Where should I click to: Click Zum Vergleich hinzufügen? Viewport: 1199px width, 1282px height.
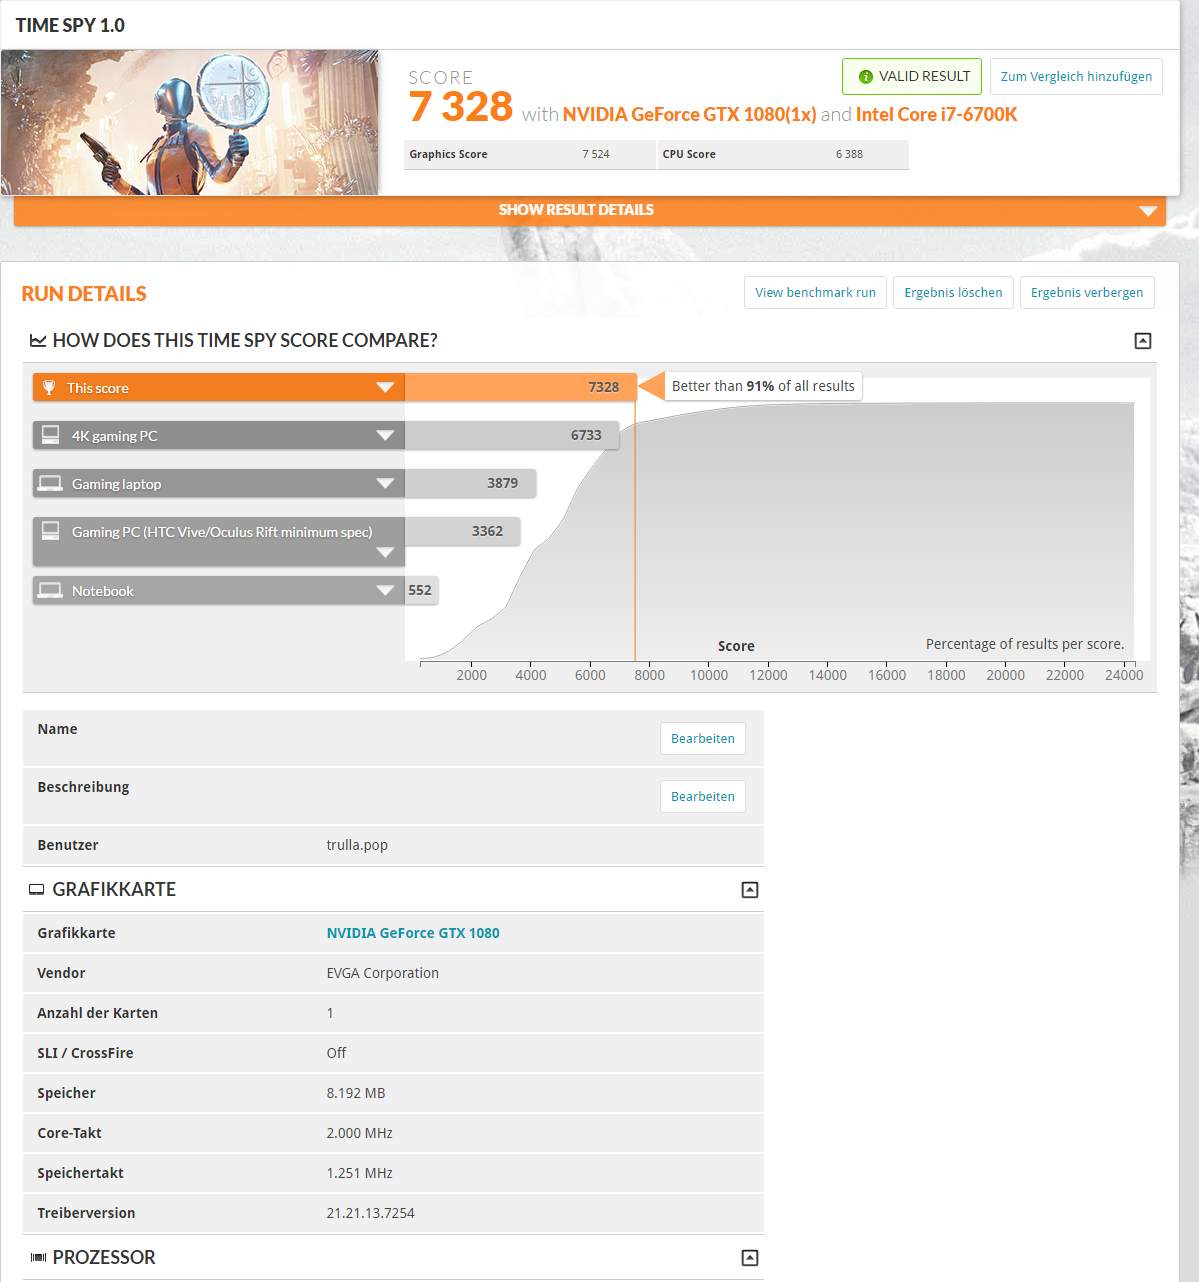coord(1076,76)
